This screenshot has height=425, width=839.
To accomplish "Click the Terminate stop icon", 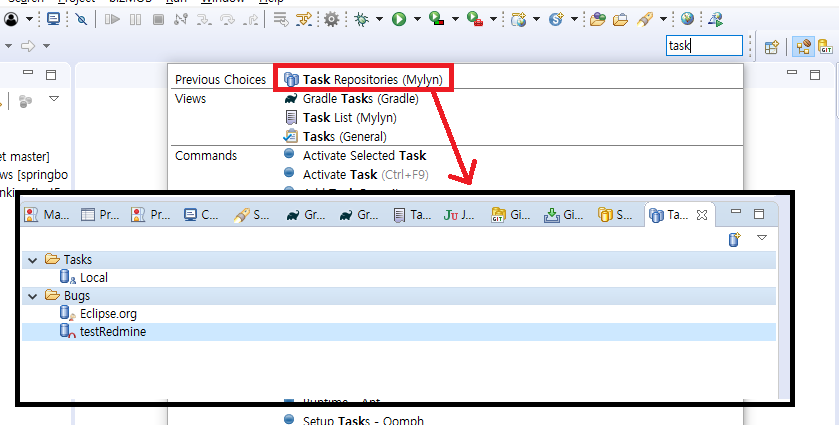I will (158, 20).
